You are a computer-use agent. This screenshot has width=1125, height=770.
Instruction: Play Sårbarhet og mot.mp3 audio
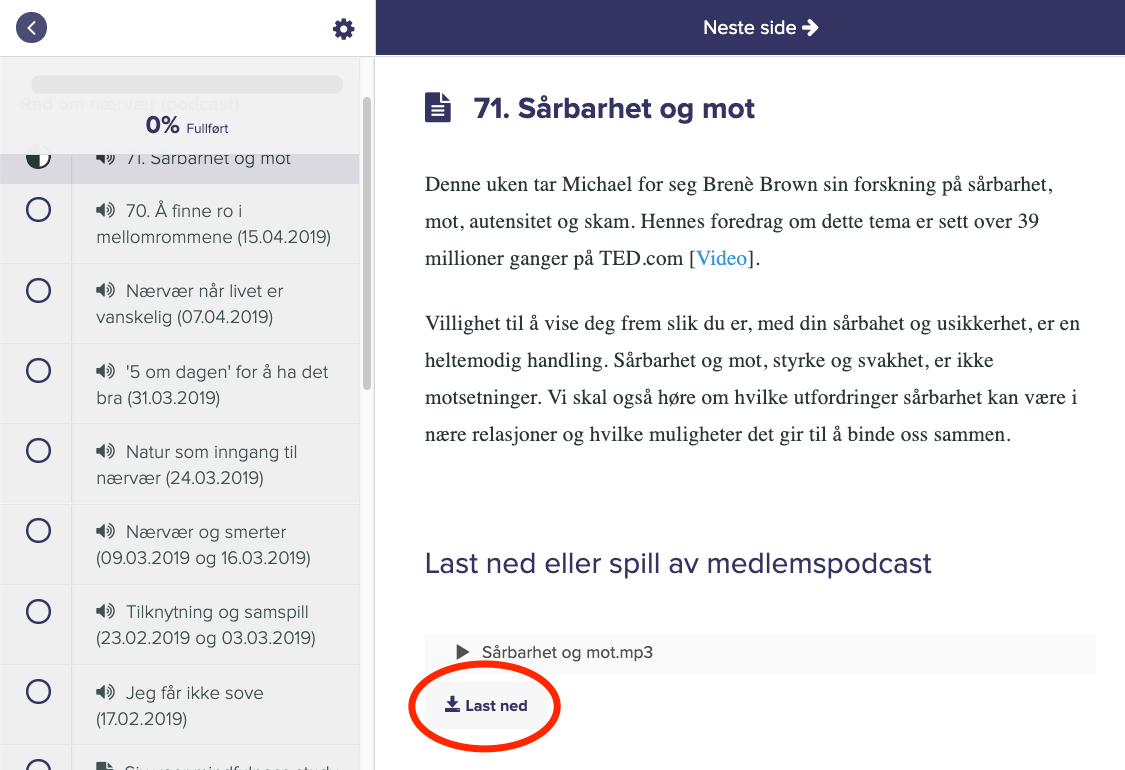pos(463,652)
